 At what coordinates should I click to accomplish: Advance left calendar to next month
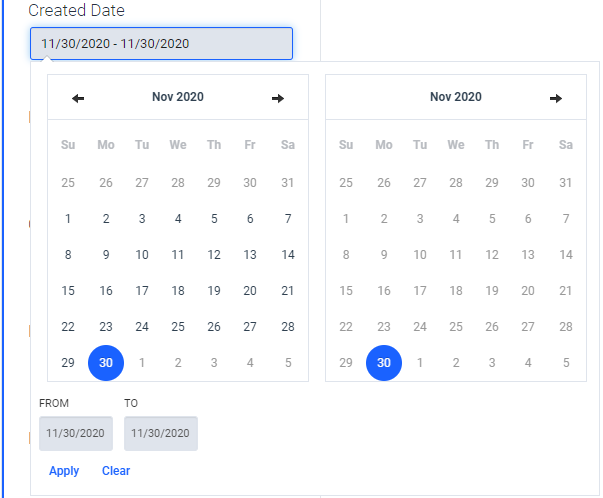278,98
